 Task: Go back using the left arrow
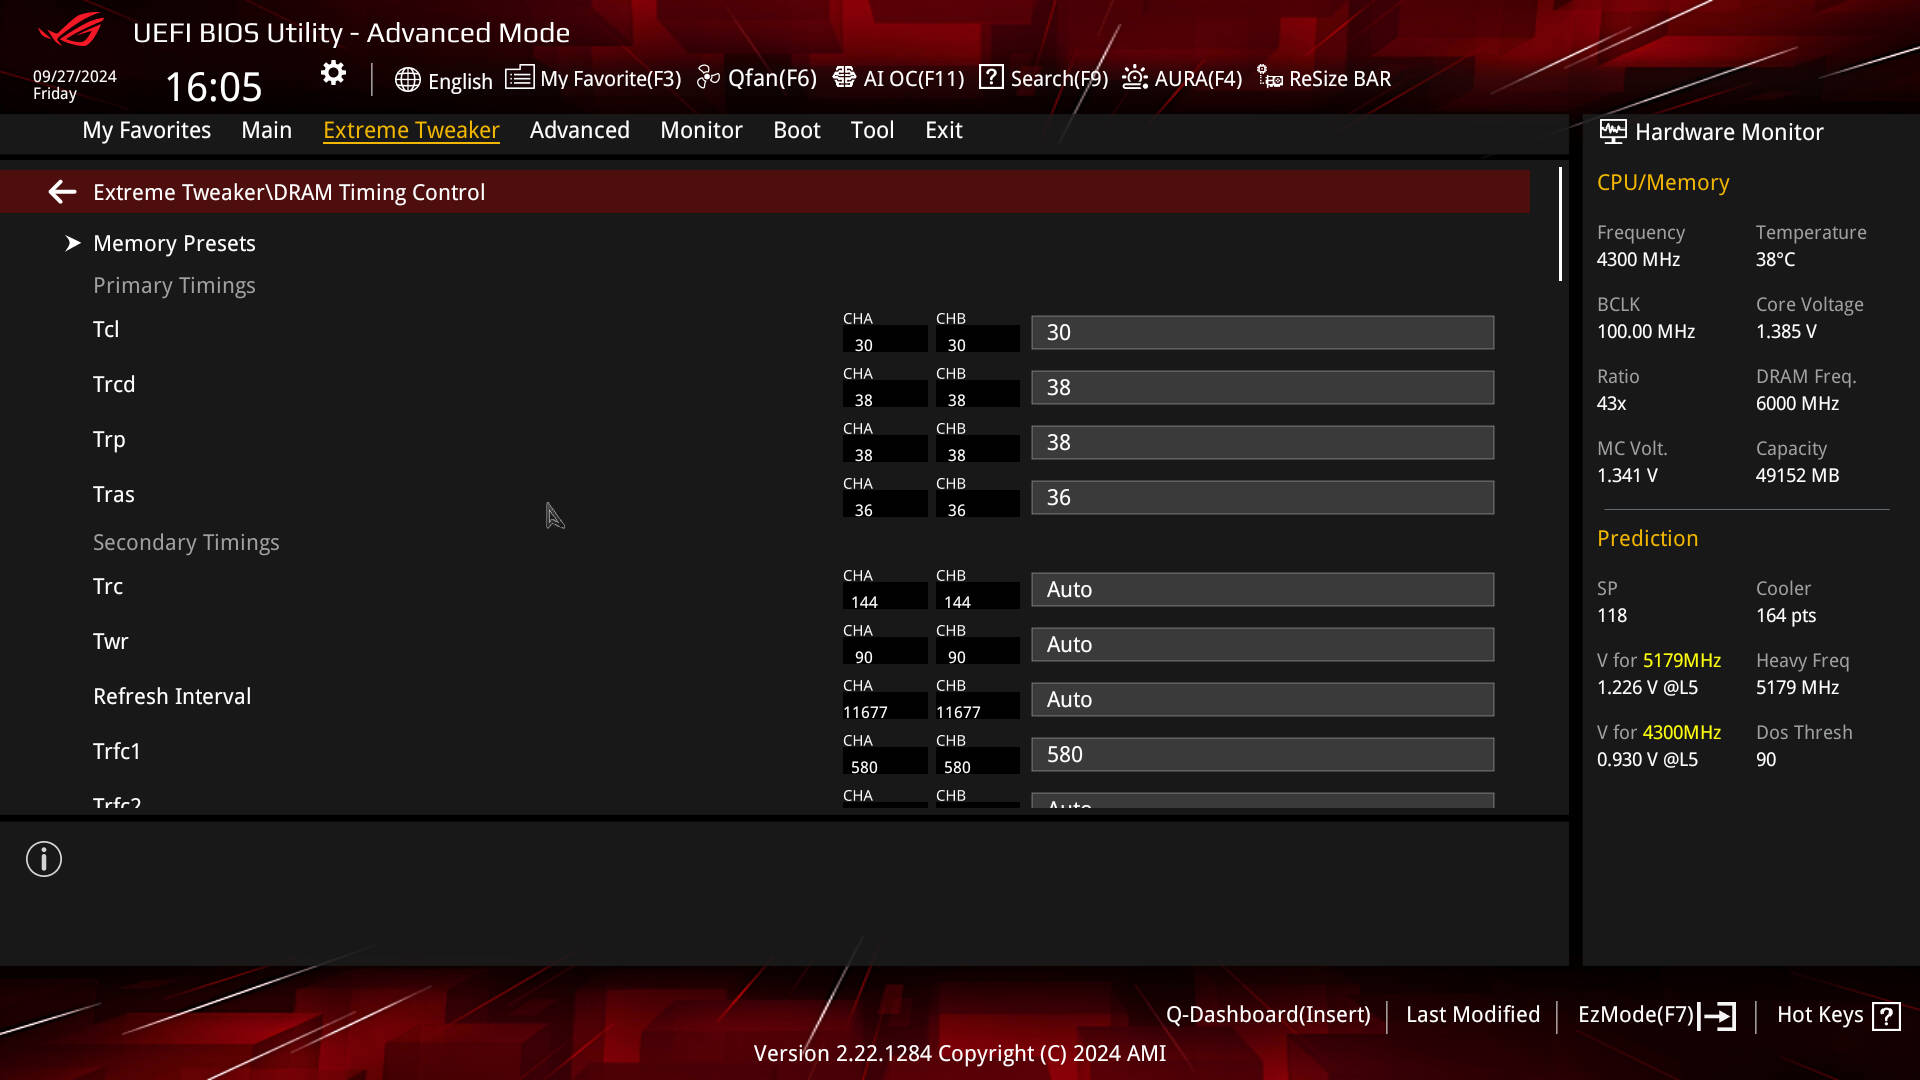pyautogui.click(x=62, y=192)
